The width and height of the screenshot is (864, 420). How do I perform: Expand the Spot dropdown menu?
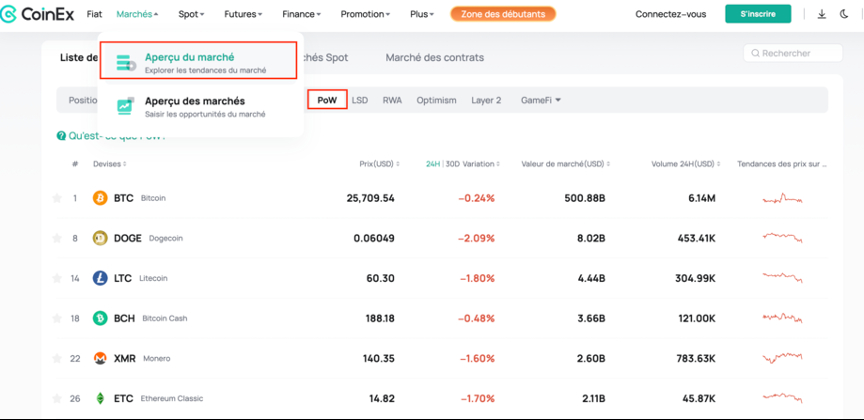click(x=191, y=14)
